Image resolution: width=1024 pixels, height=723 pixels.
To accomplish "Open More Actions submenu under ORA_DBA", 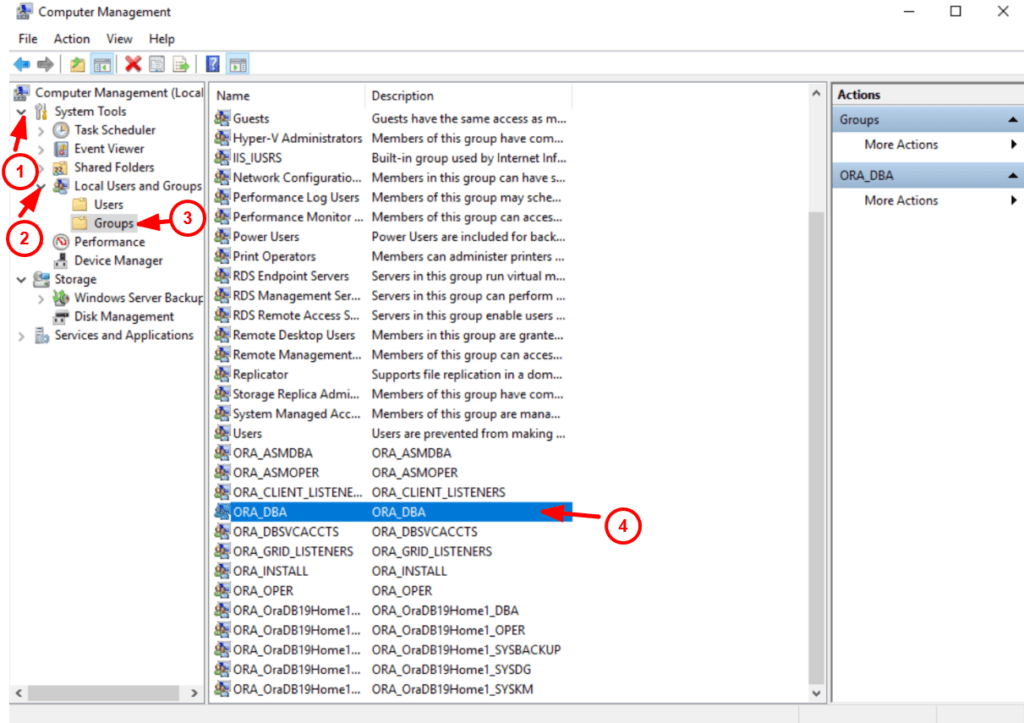I will (x=901, y=201).
